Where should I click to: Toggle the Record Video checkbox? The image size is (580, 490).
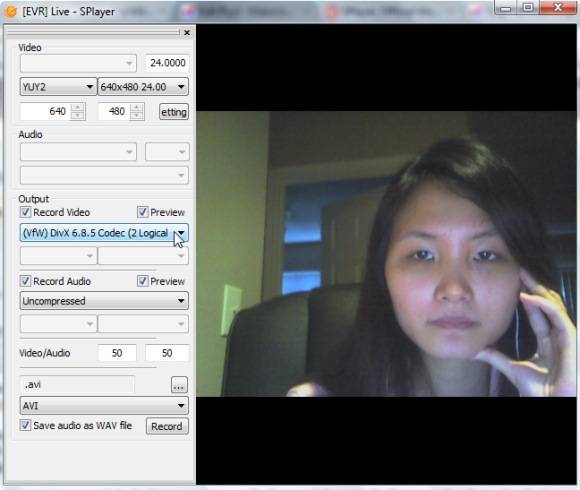(26, 212)
